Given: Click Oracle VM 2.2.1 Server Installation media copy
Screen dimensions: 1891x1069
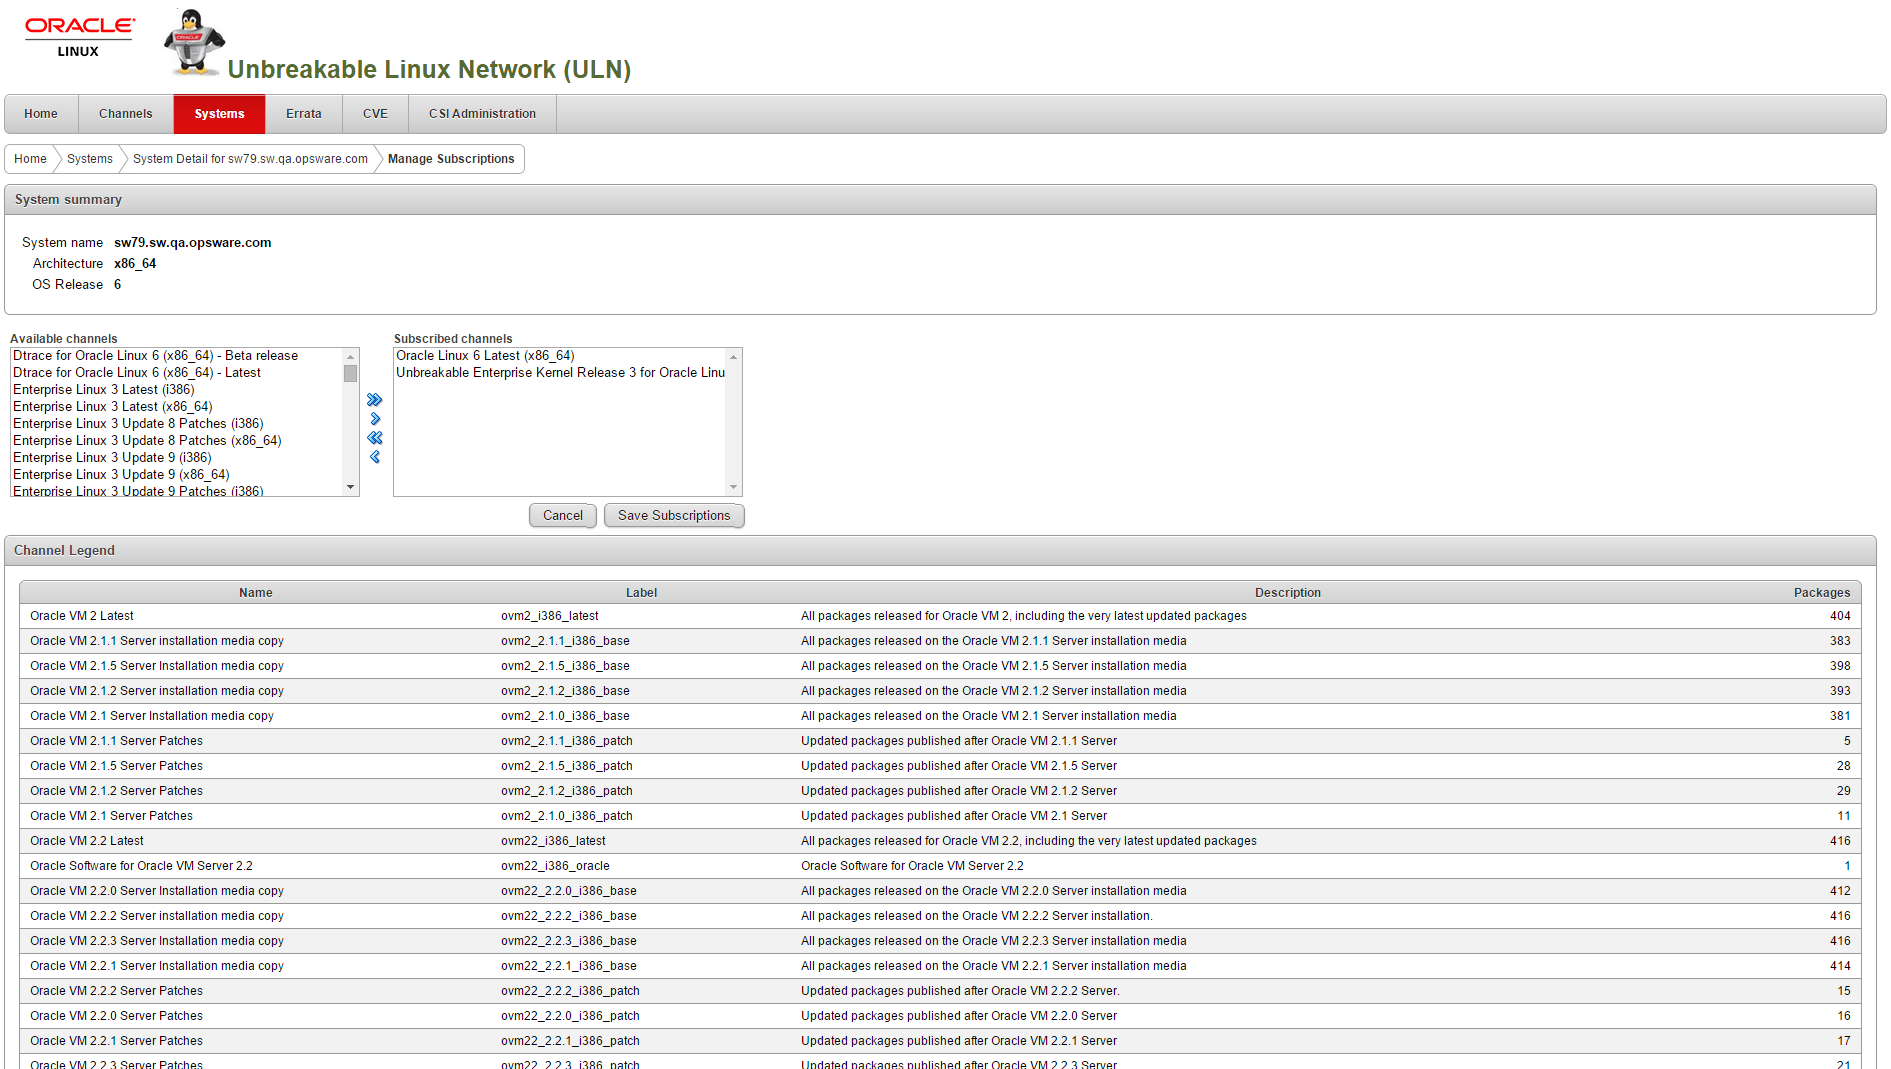Looking at the screenshot, I should [157, 966].
